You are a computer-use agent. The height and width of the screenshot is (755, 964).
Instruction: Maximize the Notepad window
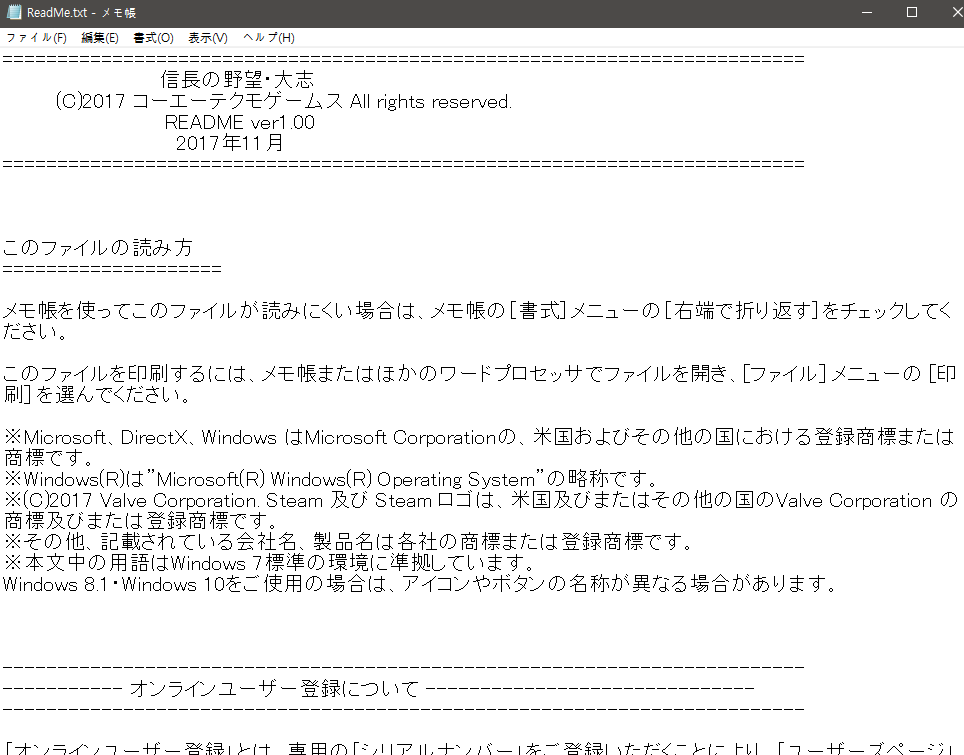912,12
